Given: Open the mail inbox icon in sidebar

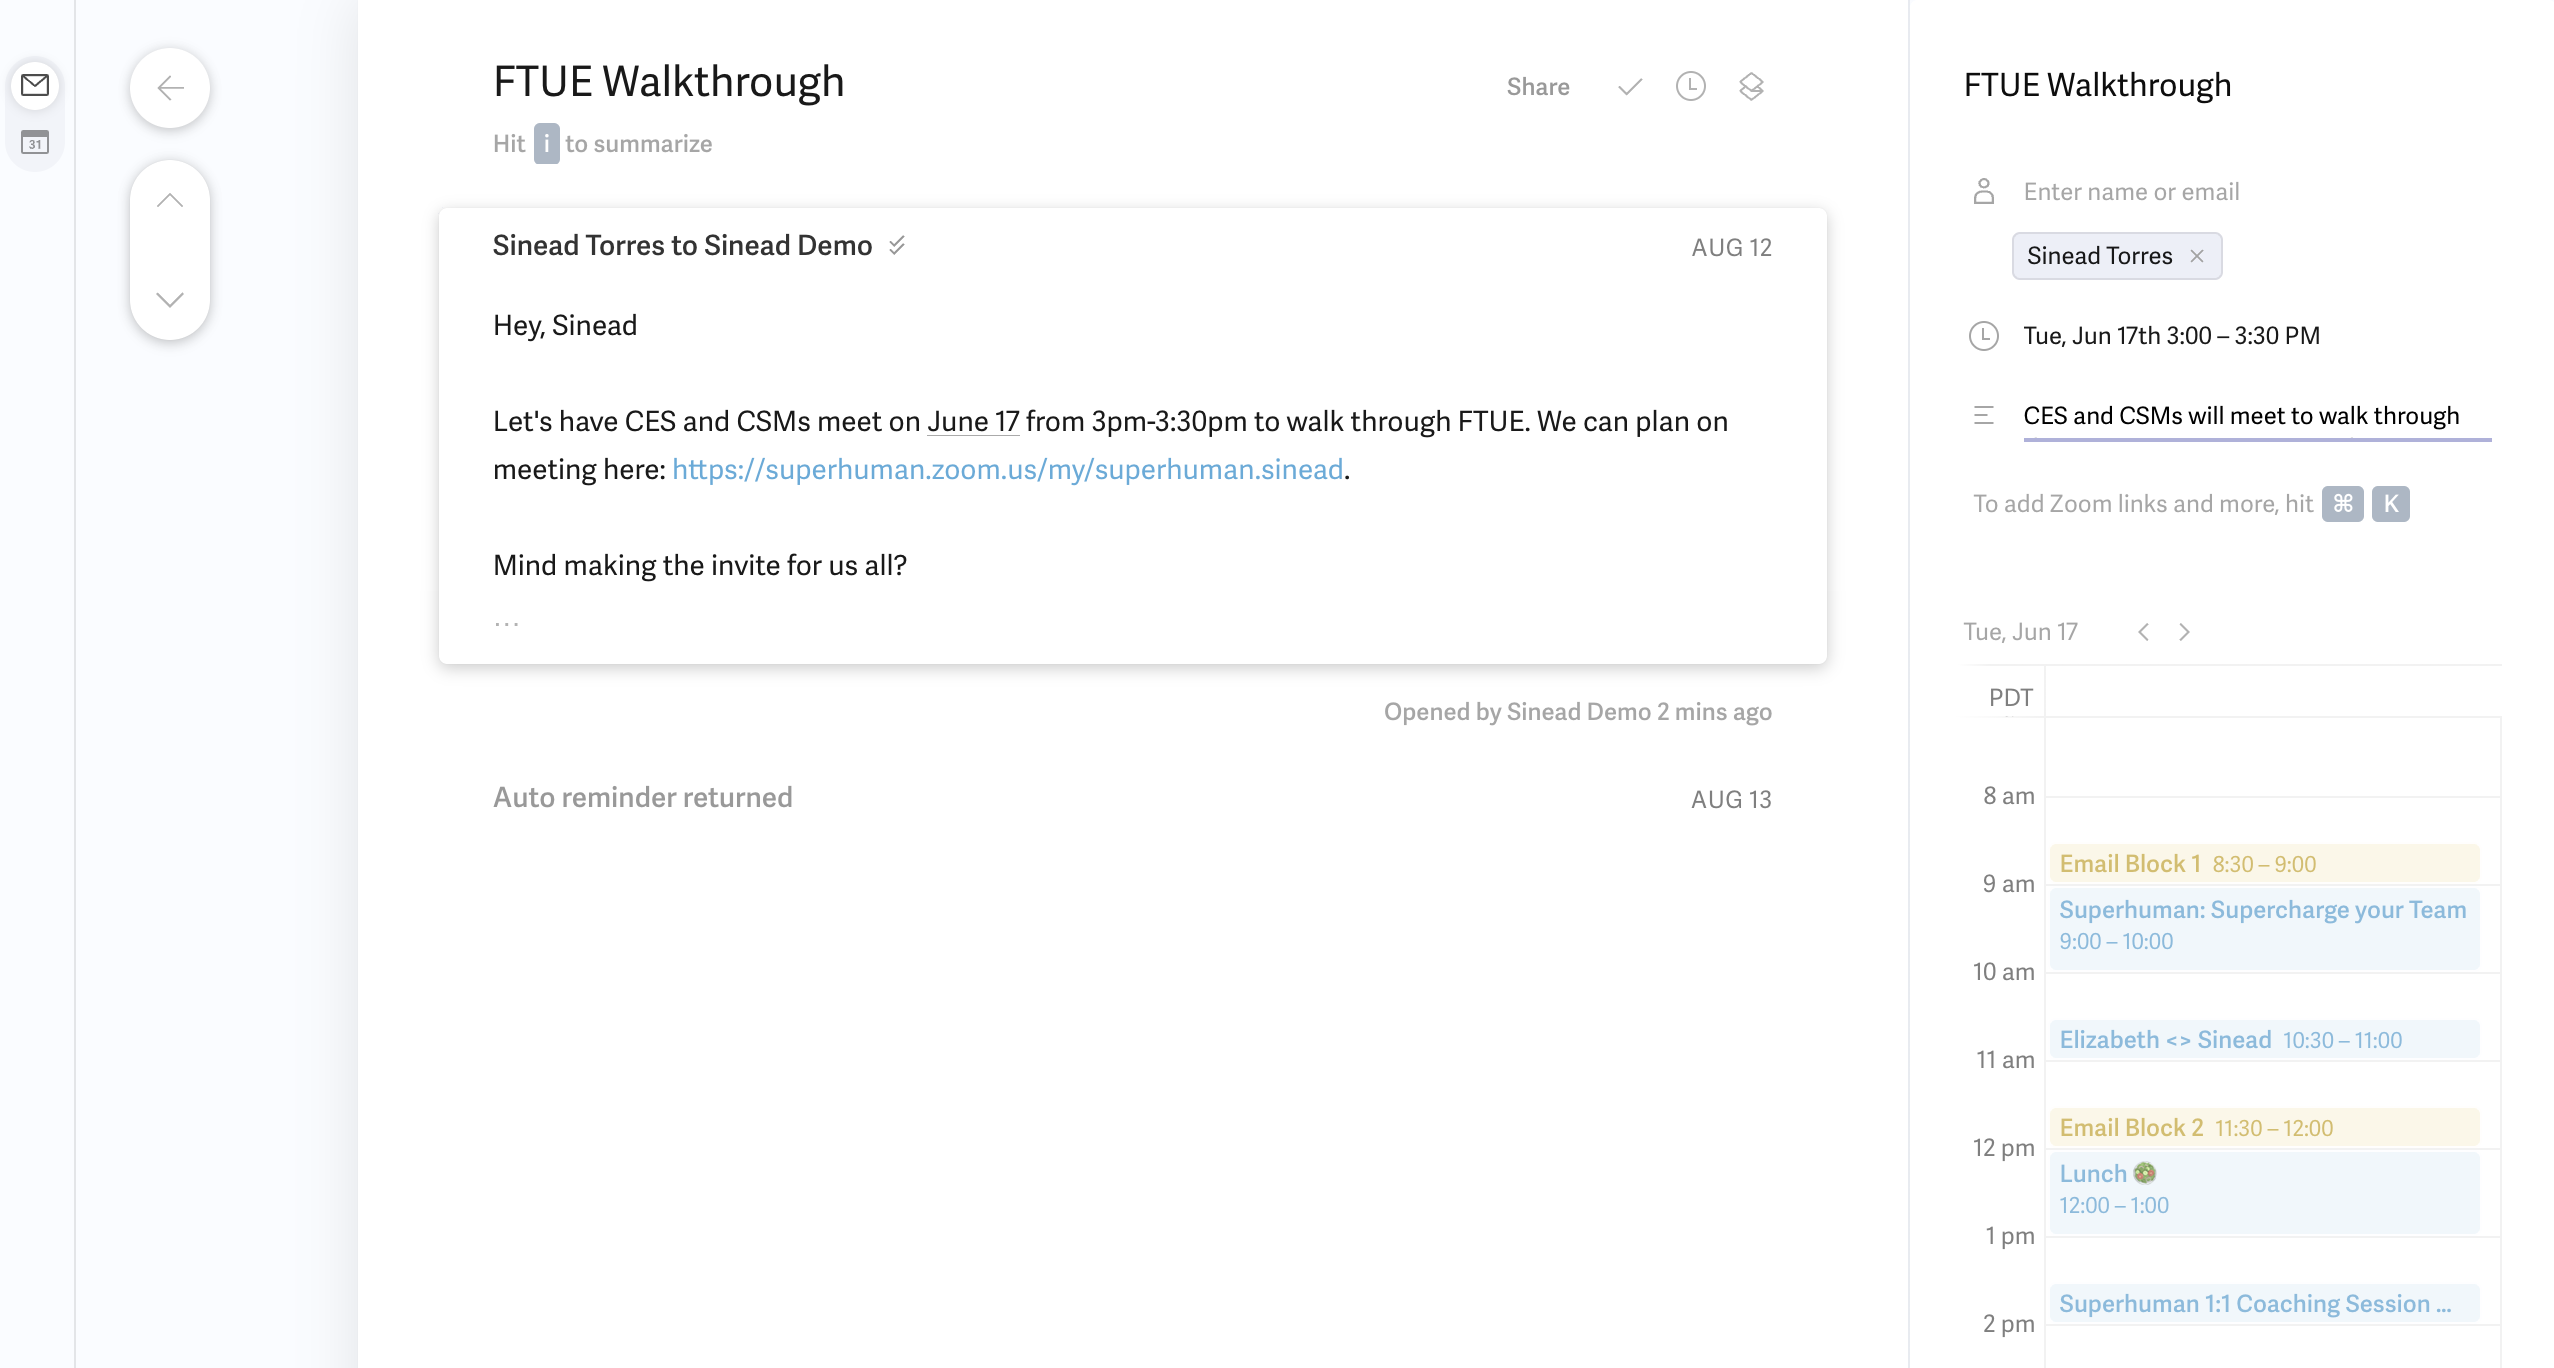Looking at the screenshot, I should click(x=35, y=85).
